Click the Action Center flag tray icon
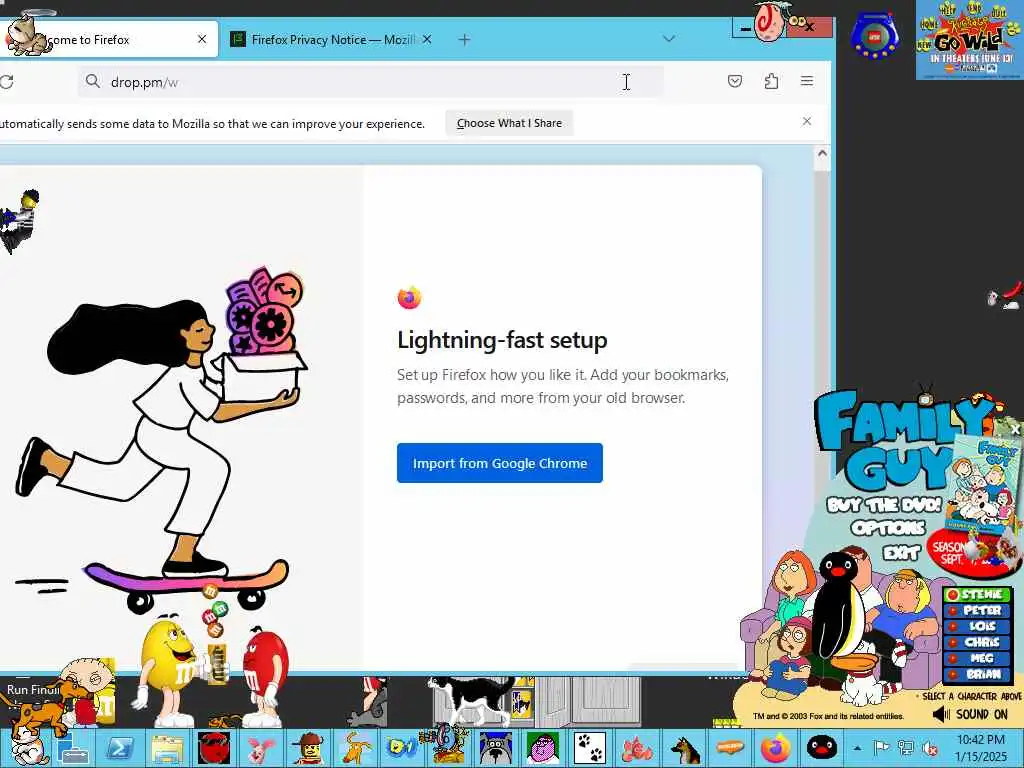 (x=881, y=748)
